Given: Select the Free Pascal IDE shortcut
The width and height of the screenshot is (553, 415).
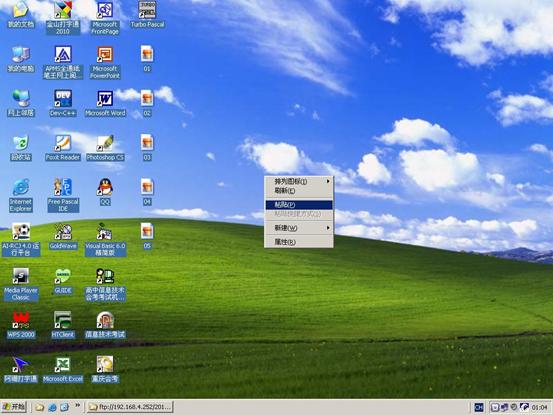Looking at the screenshot, I should click(x=63, y=195).
